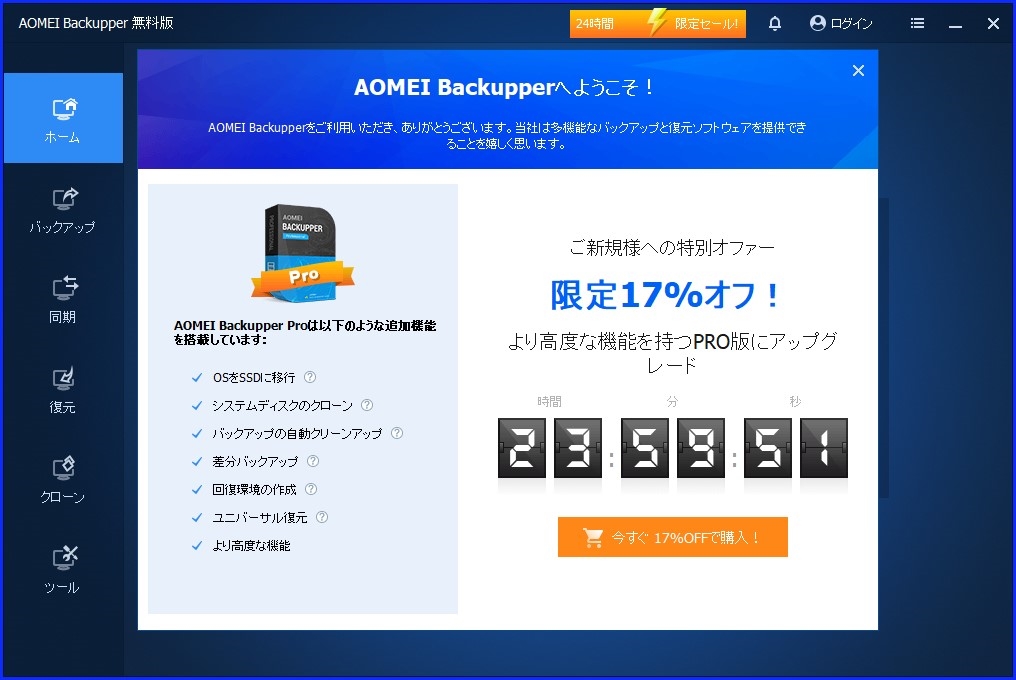
Task: Click 今すぐ 17%OFFで購入 button
Action: pyautogui.click(x=673, y=537)
